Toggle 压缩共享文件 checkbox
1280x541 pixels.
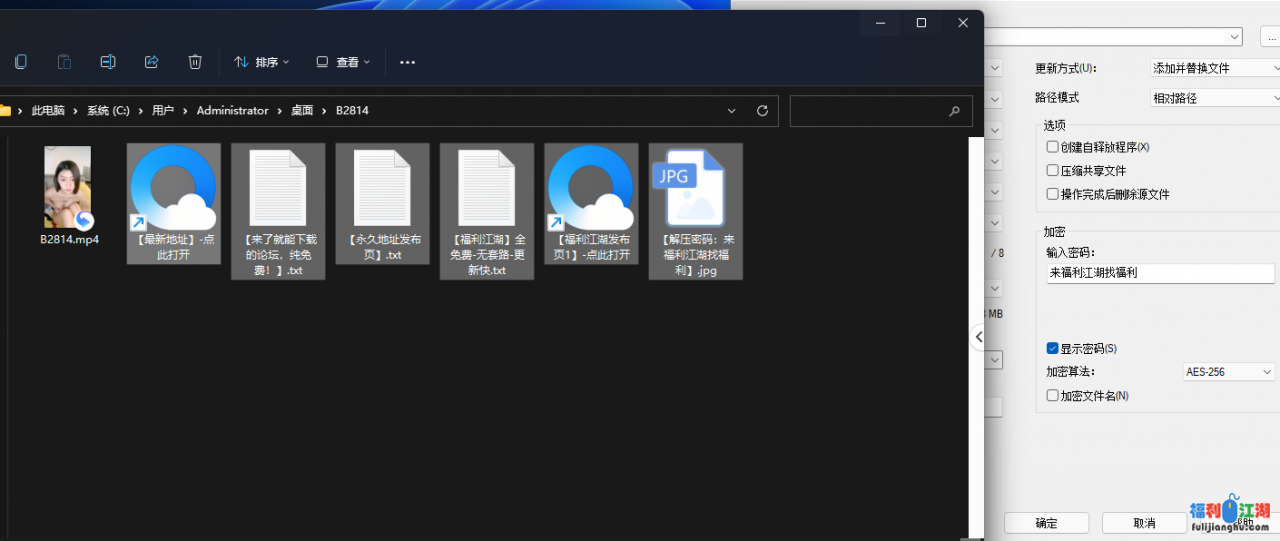pos(1052,171)
